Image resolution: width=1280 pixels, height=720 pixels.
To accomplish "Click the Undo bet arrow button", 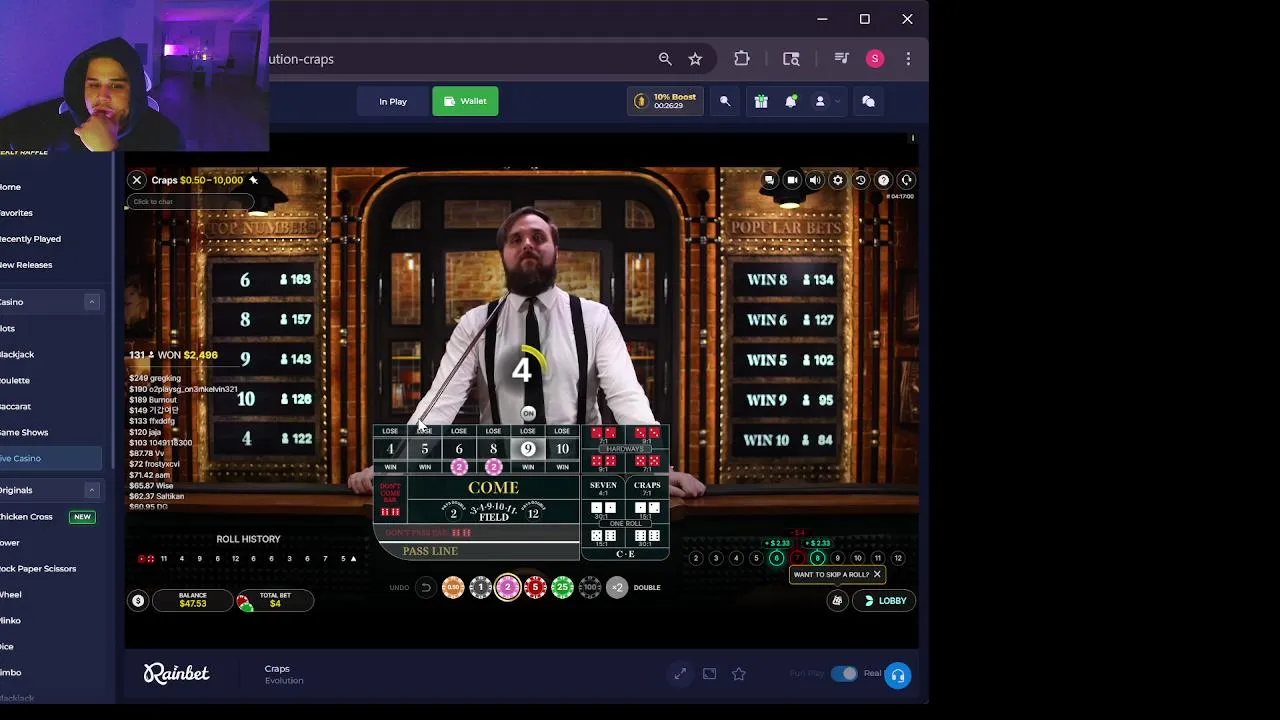I will click(x=426, y=587).
